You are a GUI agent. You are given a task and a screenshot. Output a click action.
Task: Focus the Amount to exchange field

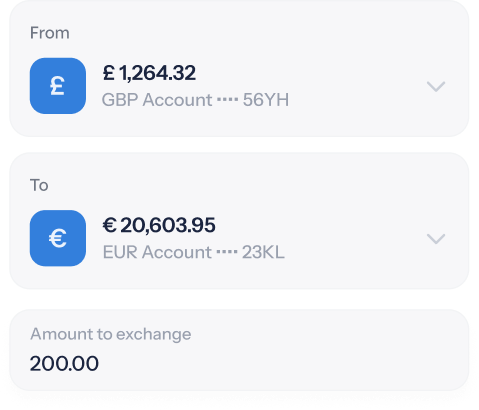tap(239, 350)
